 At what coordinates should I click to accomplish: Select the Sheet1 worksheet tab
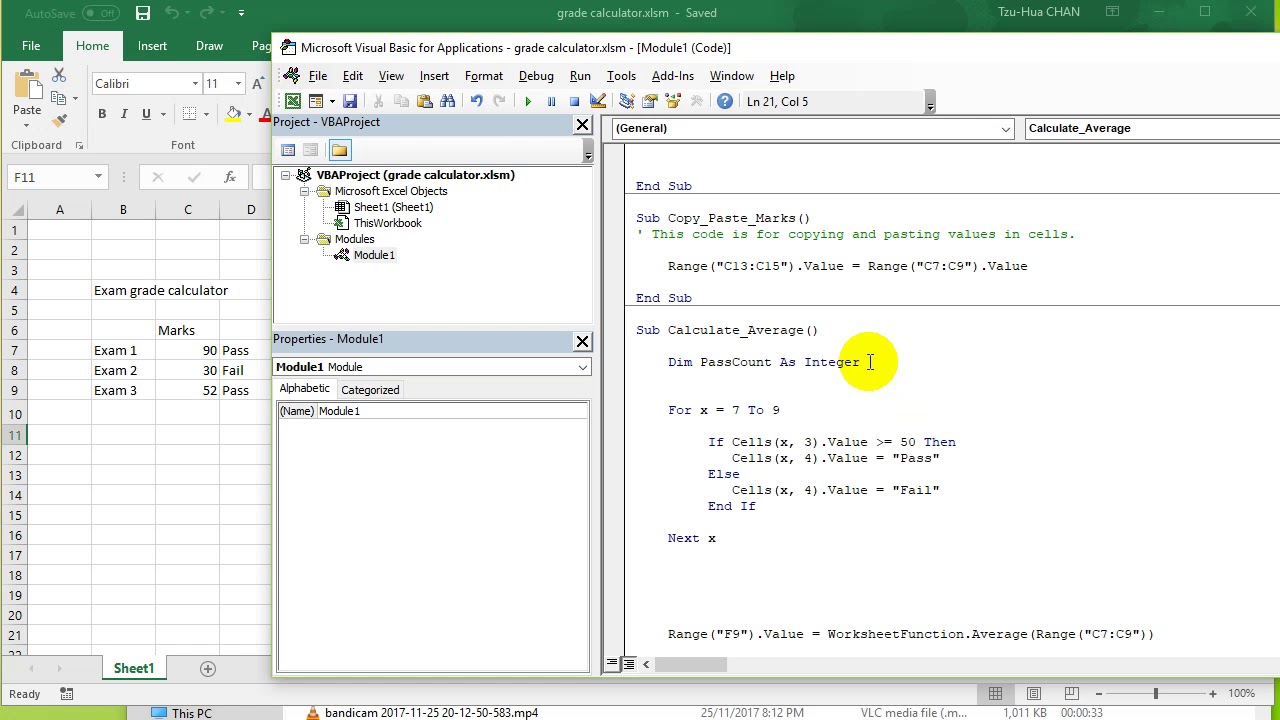click(133, 668)
